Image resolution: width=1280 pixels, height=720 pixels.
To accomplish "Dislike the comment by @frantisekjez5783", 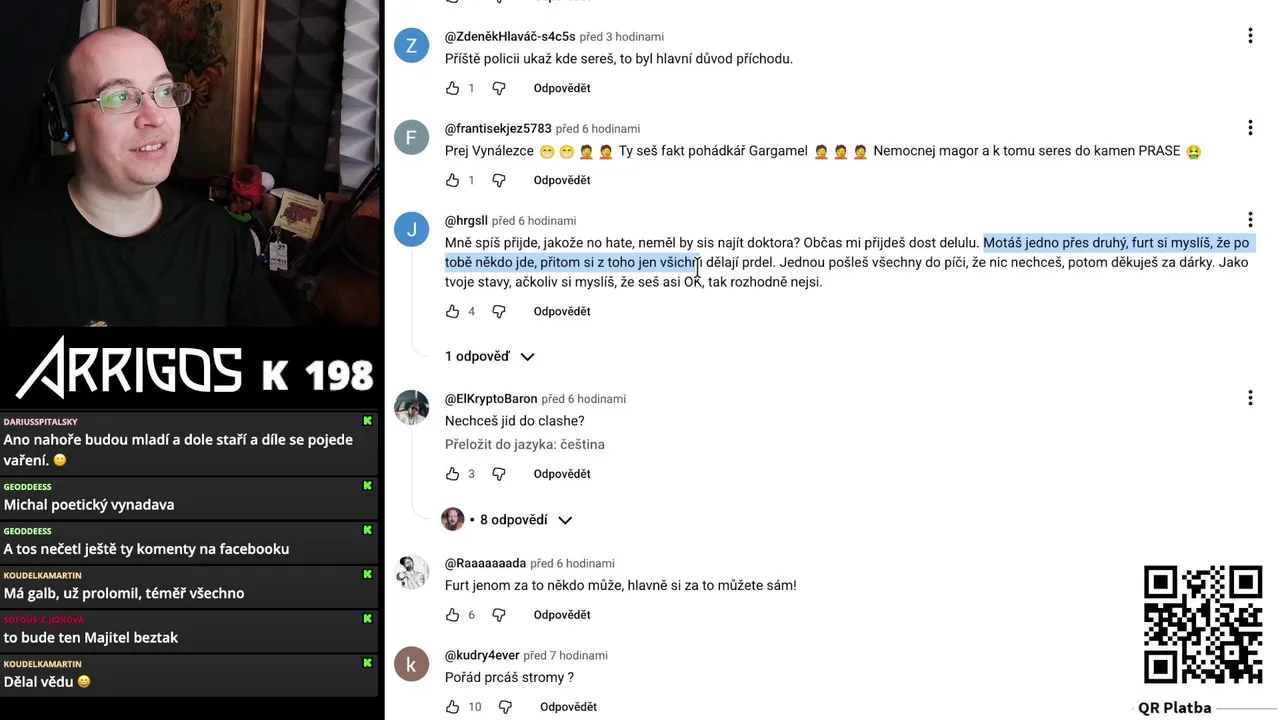I will [499, 180].
